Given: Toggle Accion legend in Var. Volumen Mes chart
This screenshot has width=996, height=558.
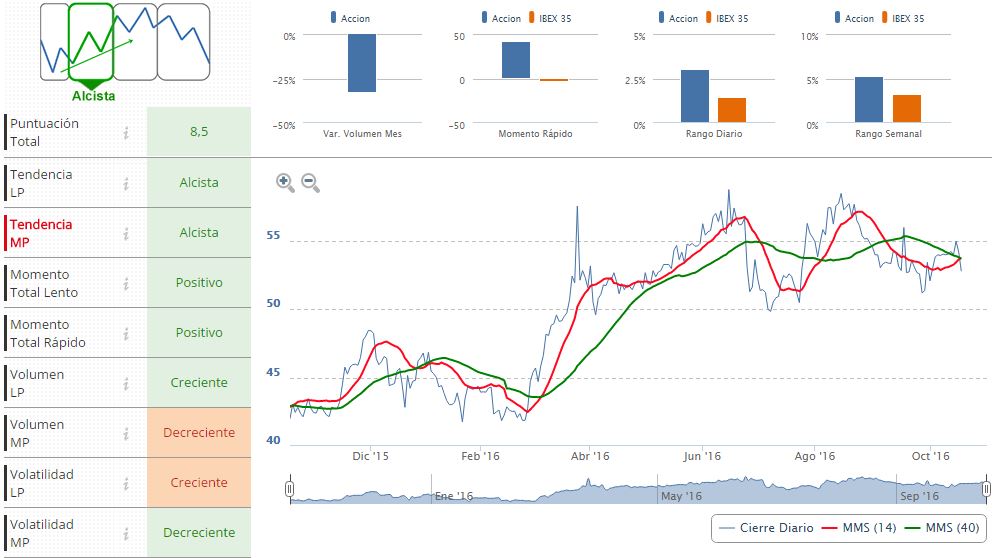Looking at the screenshot, I should 349,18.
